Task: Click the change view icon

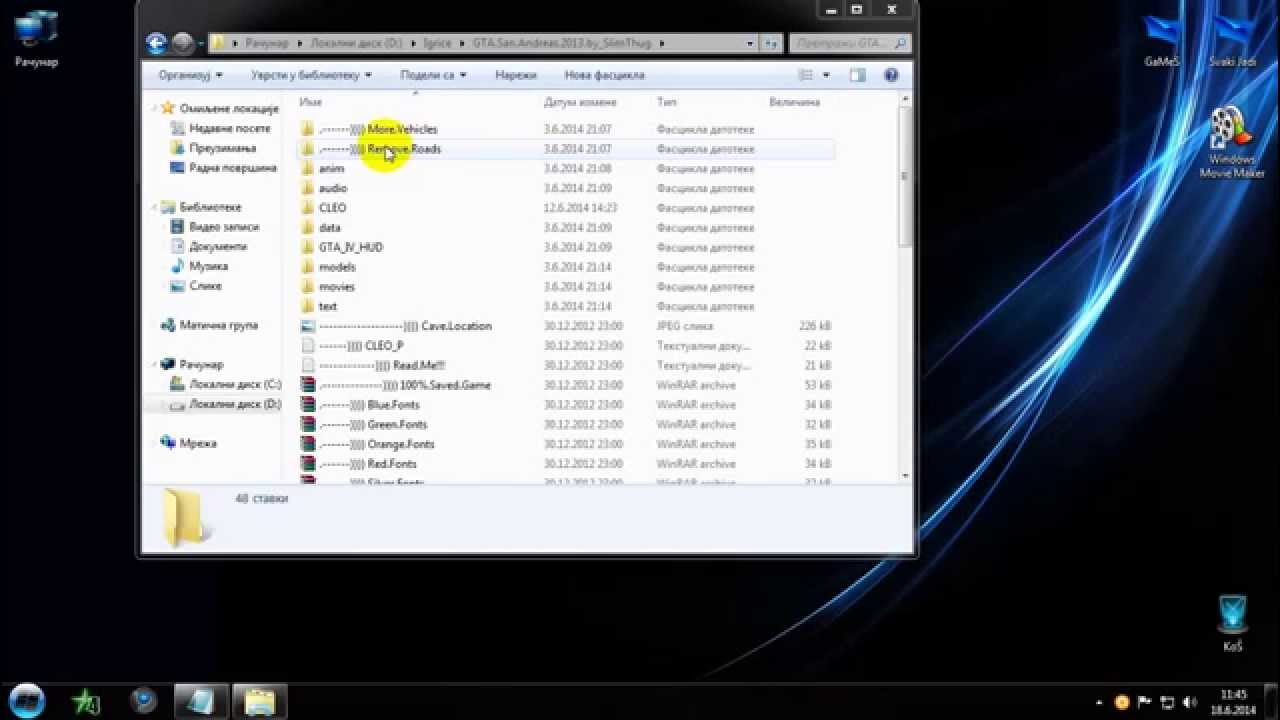Action: (x=806, y=75)
